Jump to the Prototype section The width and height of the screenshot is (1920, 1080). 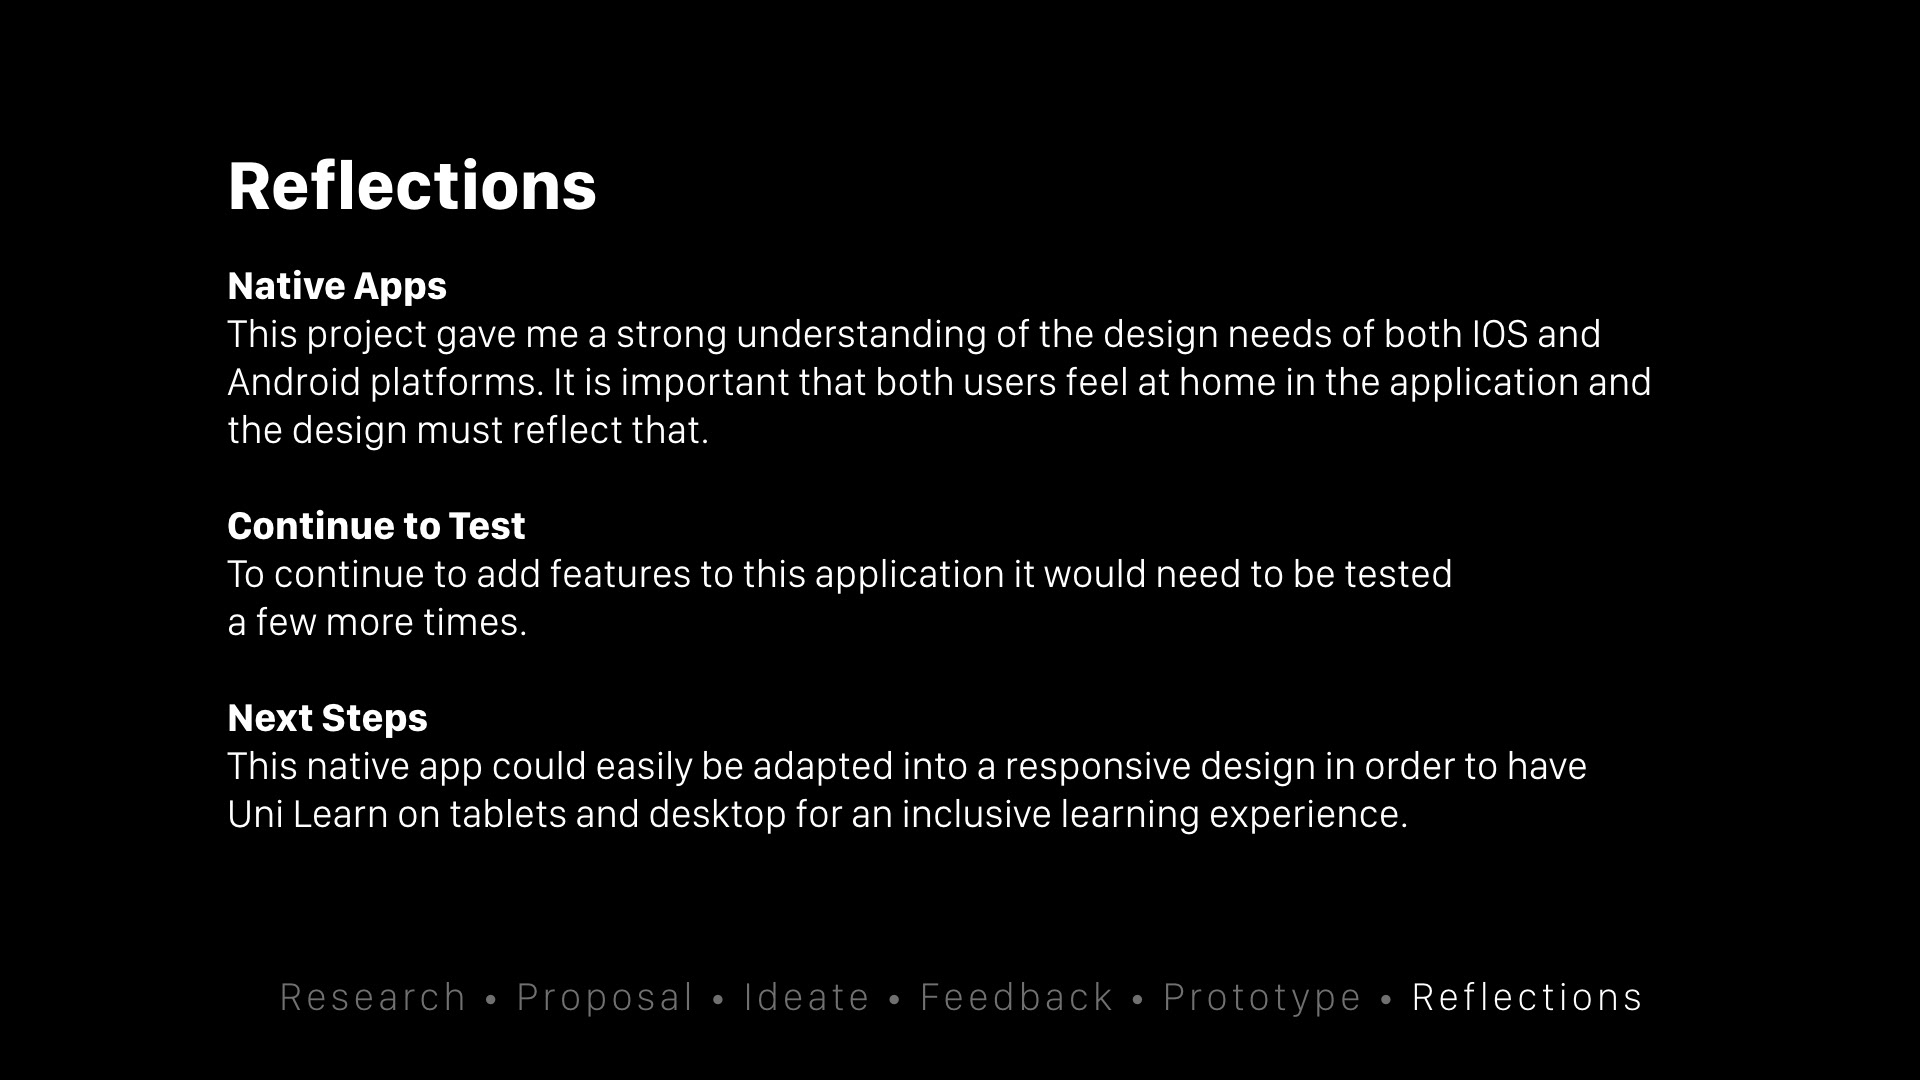(x=1262, y=997)
